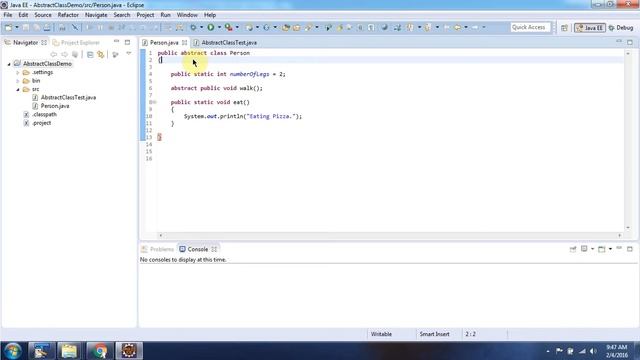Minimize the Navigator panel
Image resolution: width=640 pixels, height=360 pixels.
[x=116, y=42]
